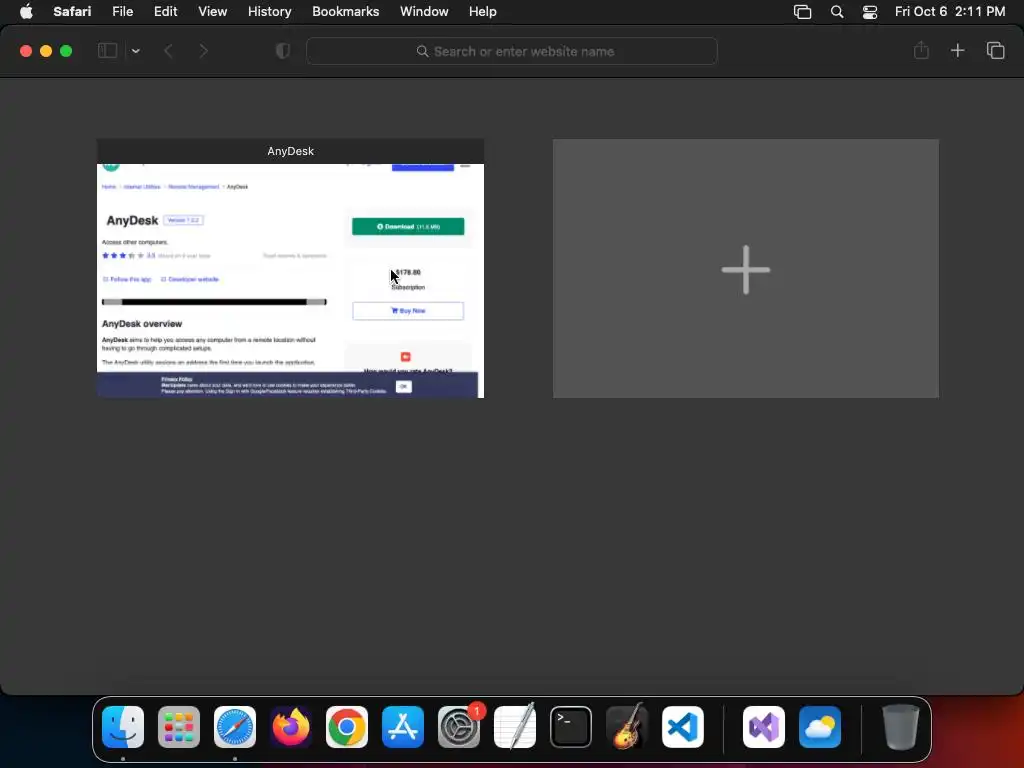Open Visual Studio purple icon in Dock
Screen dimensions: 1024x768
[764, 727]
